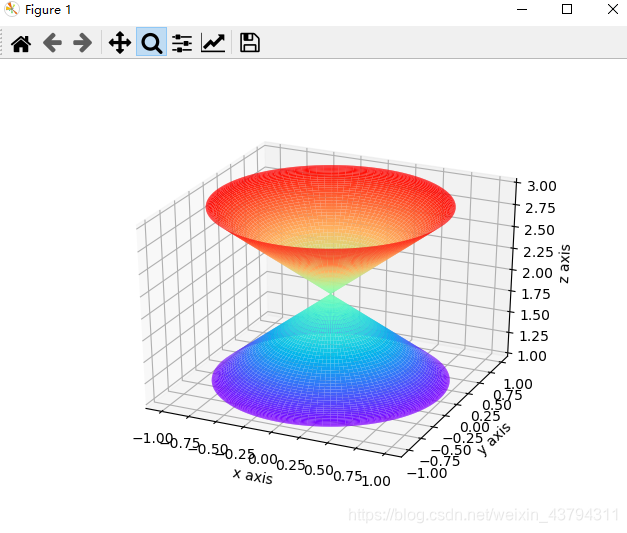Click the z tick label 1.75
The width and height of the screenshot is (627, 533).
click(536, 294)
